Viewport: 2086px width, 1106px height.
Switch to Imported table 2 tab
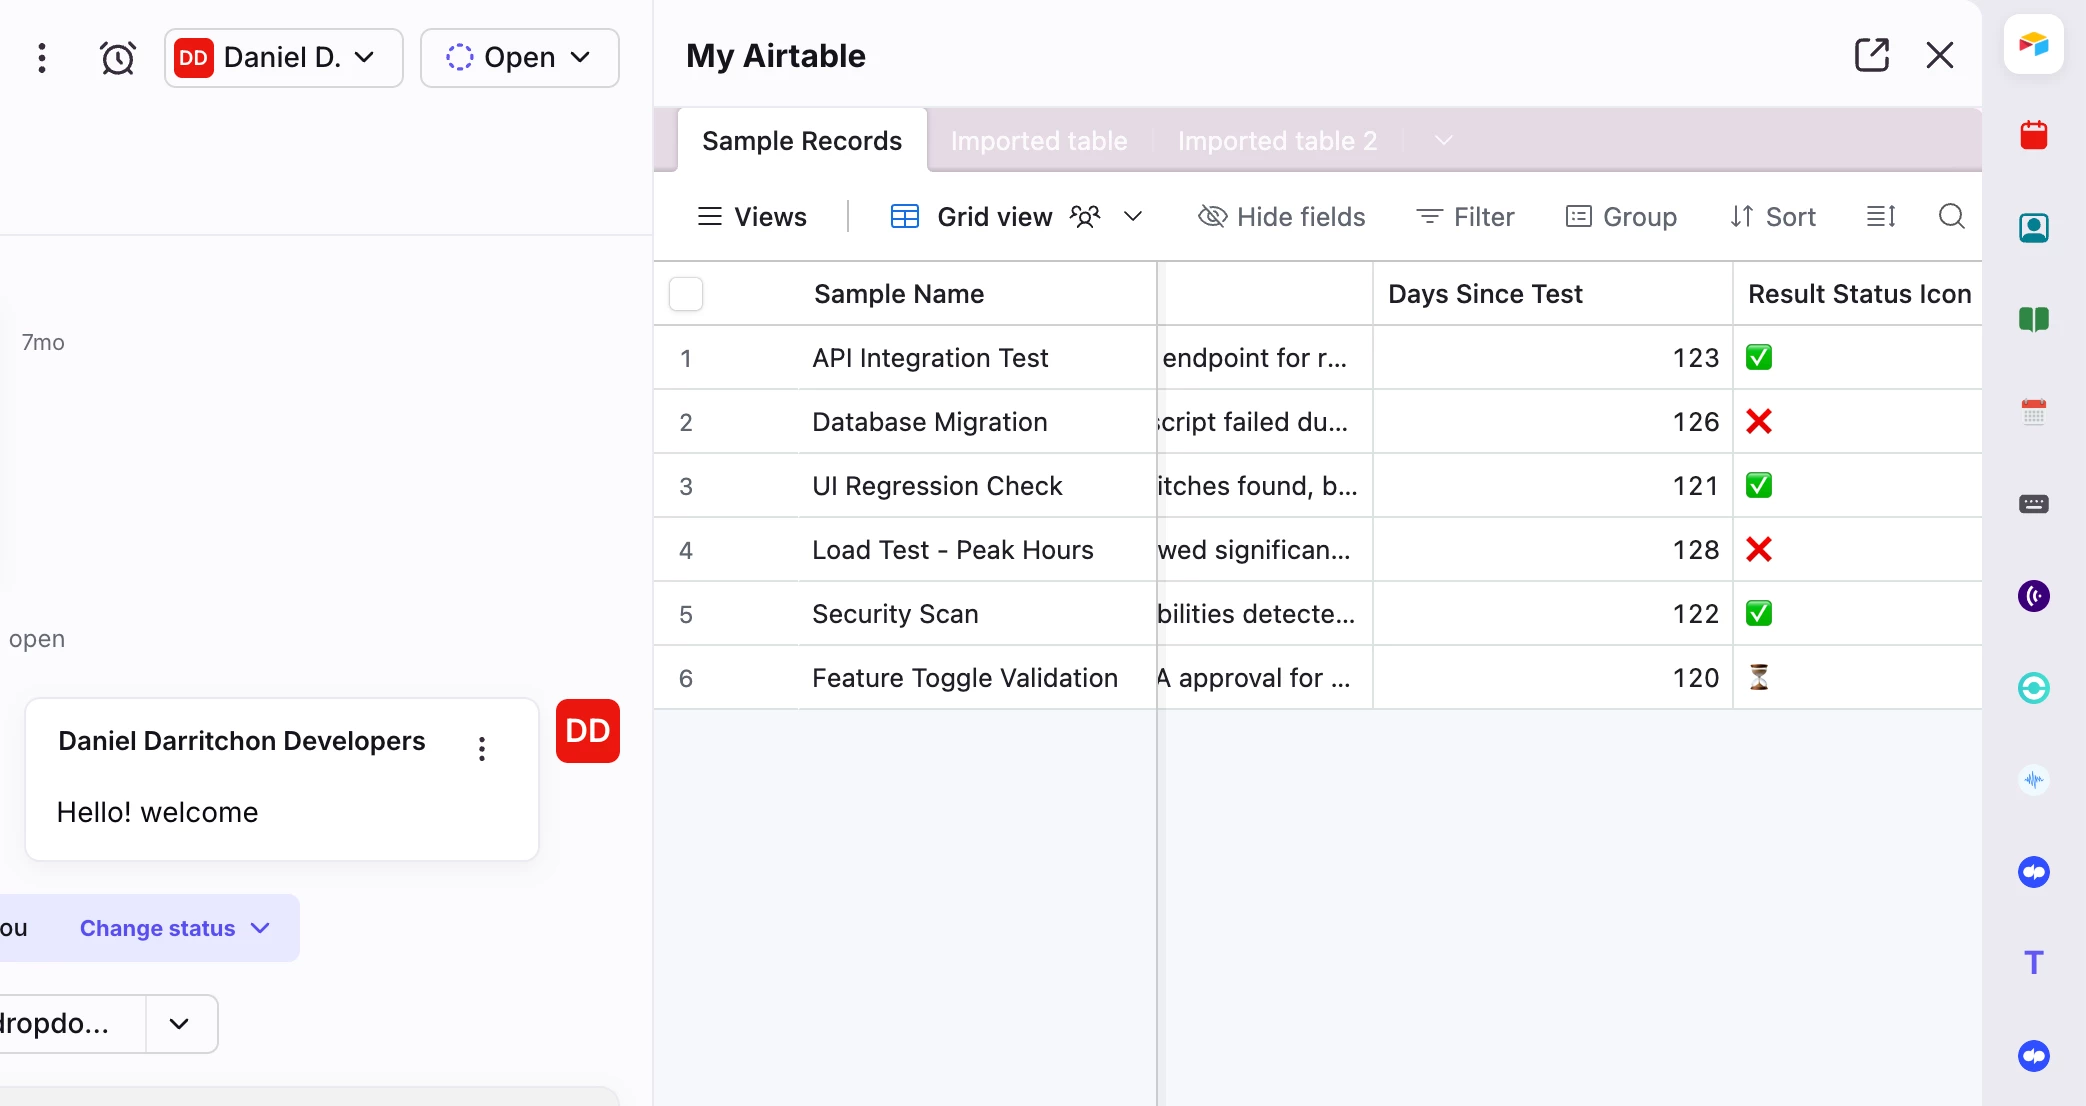(x=1277, y=141)
